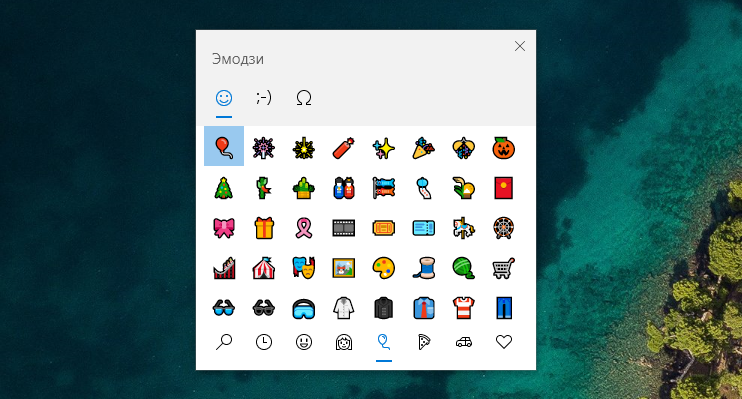Viewport: 742px width, 399px height.
Task: Switch to people category
Action: pos(344,342)
